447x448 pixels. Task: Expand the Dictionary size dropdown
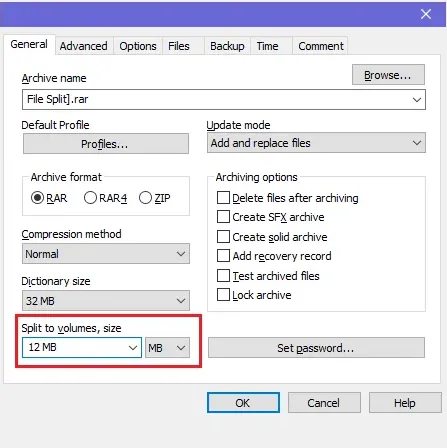(x=106, y=301)
